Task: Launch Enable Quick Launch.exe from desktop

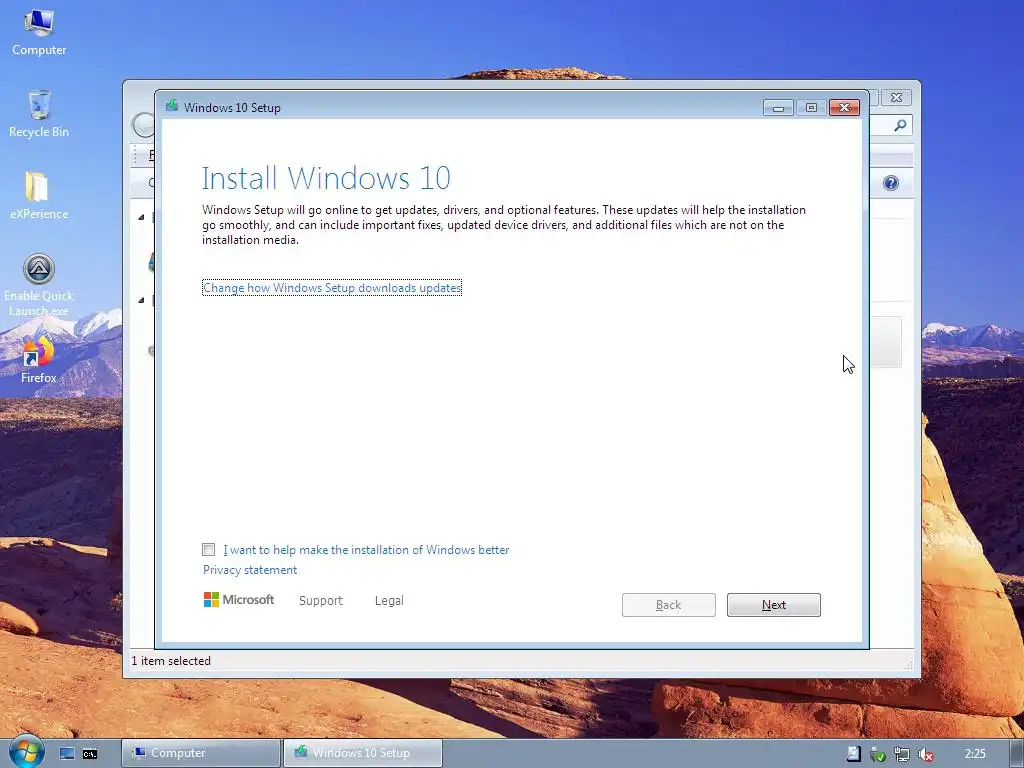Action: tap(39, 285)
